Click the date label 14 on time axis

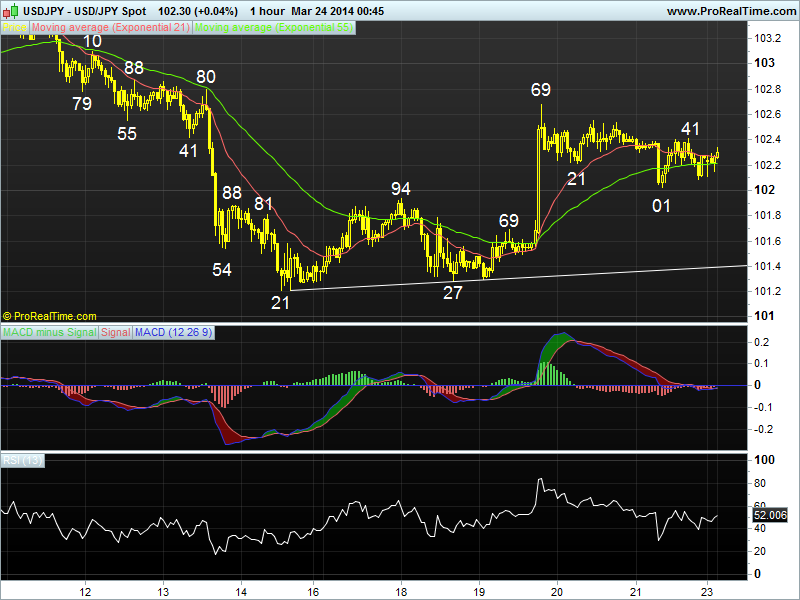tap(241, 592)
